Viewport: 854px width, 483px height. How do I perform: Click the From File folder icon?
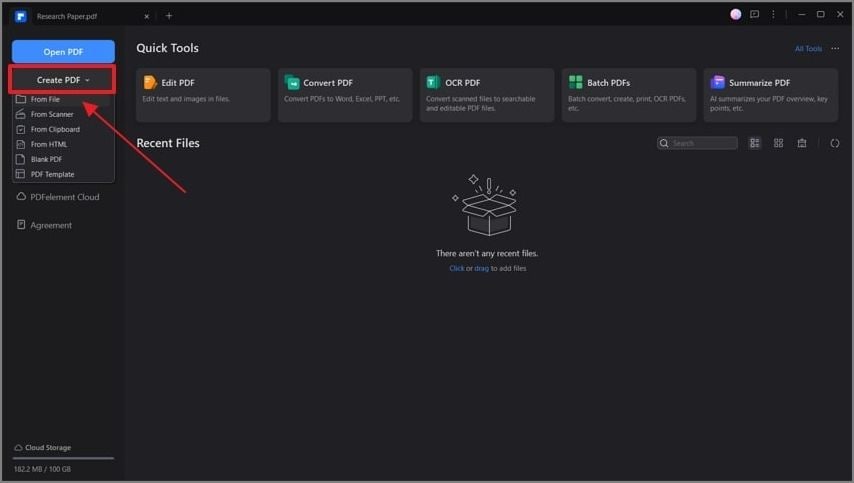pyautogui.click(x=21, y=99)
